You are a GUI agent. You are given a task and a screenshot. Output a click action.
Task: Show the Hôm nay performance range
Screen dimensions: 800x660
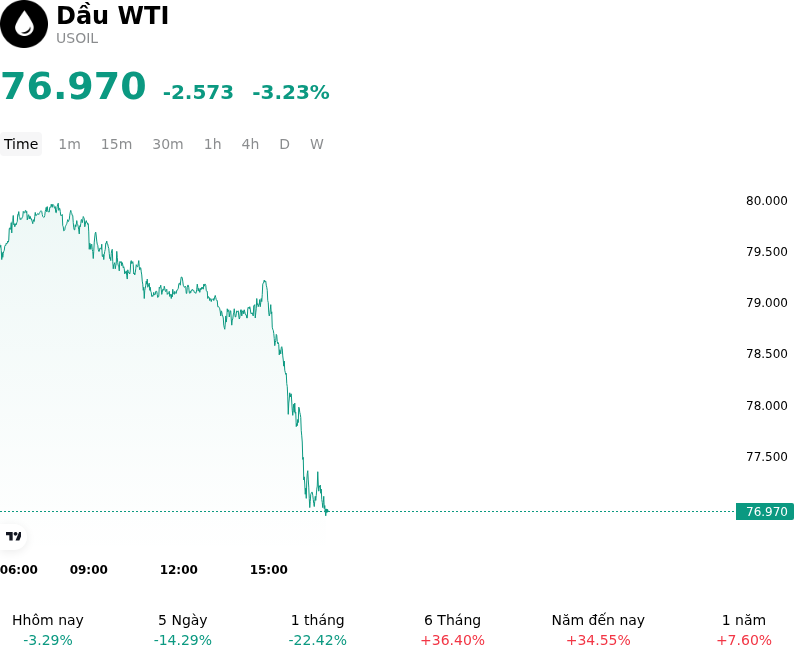[48, 630]
